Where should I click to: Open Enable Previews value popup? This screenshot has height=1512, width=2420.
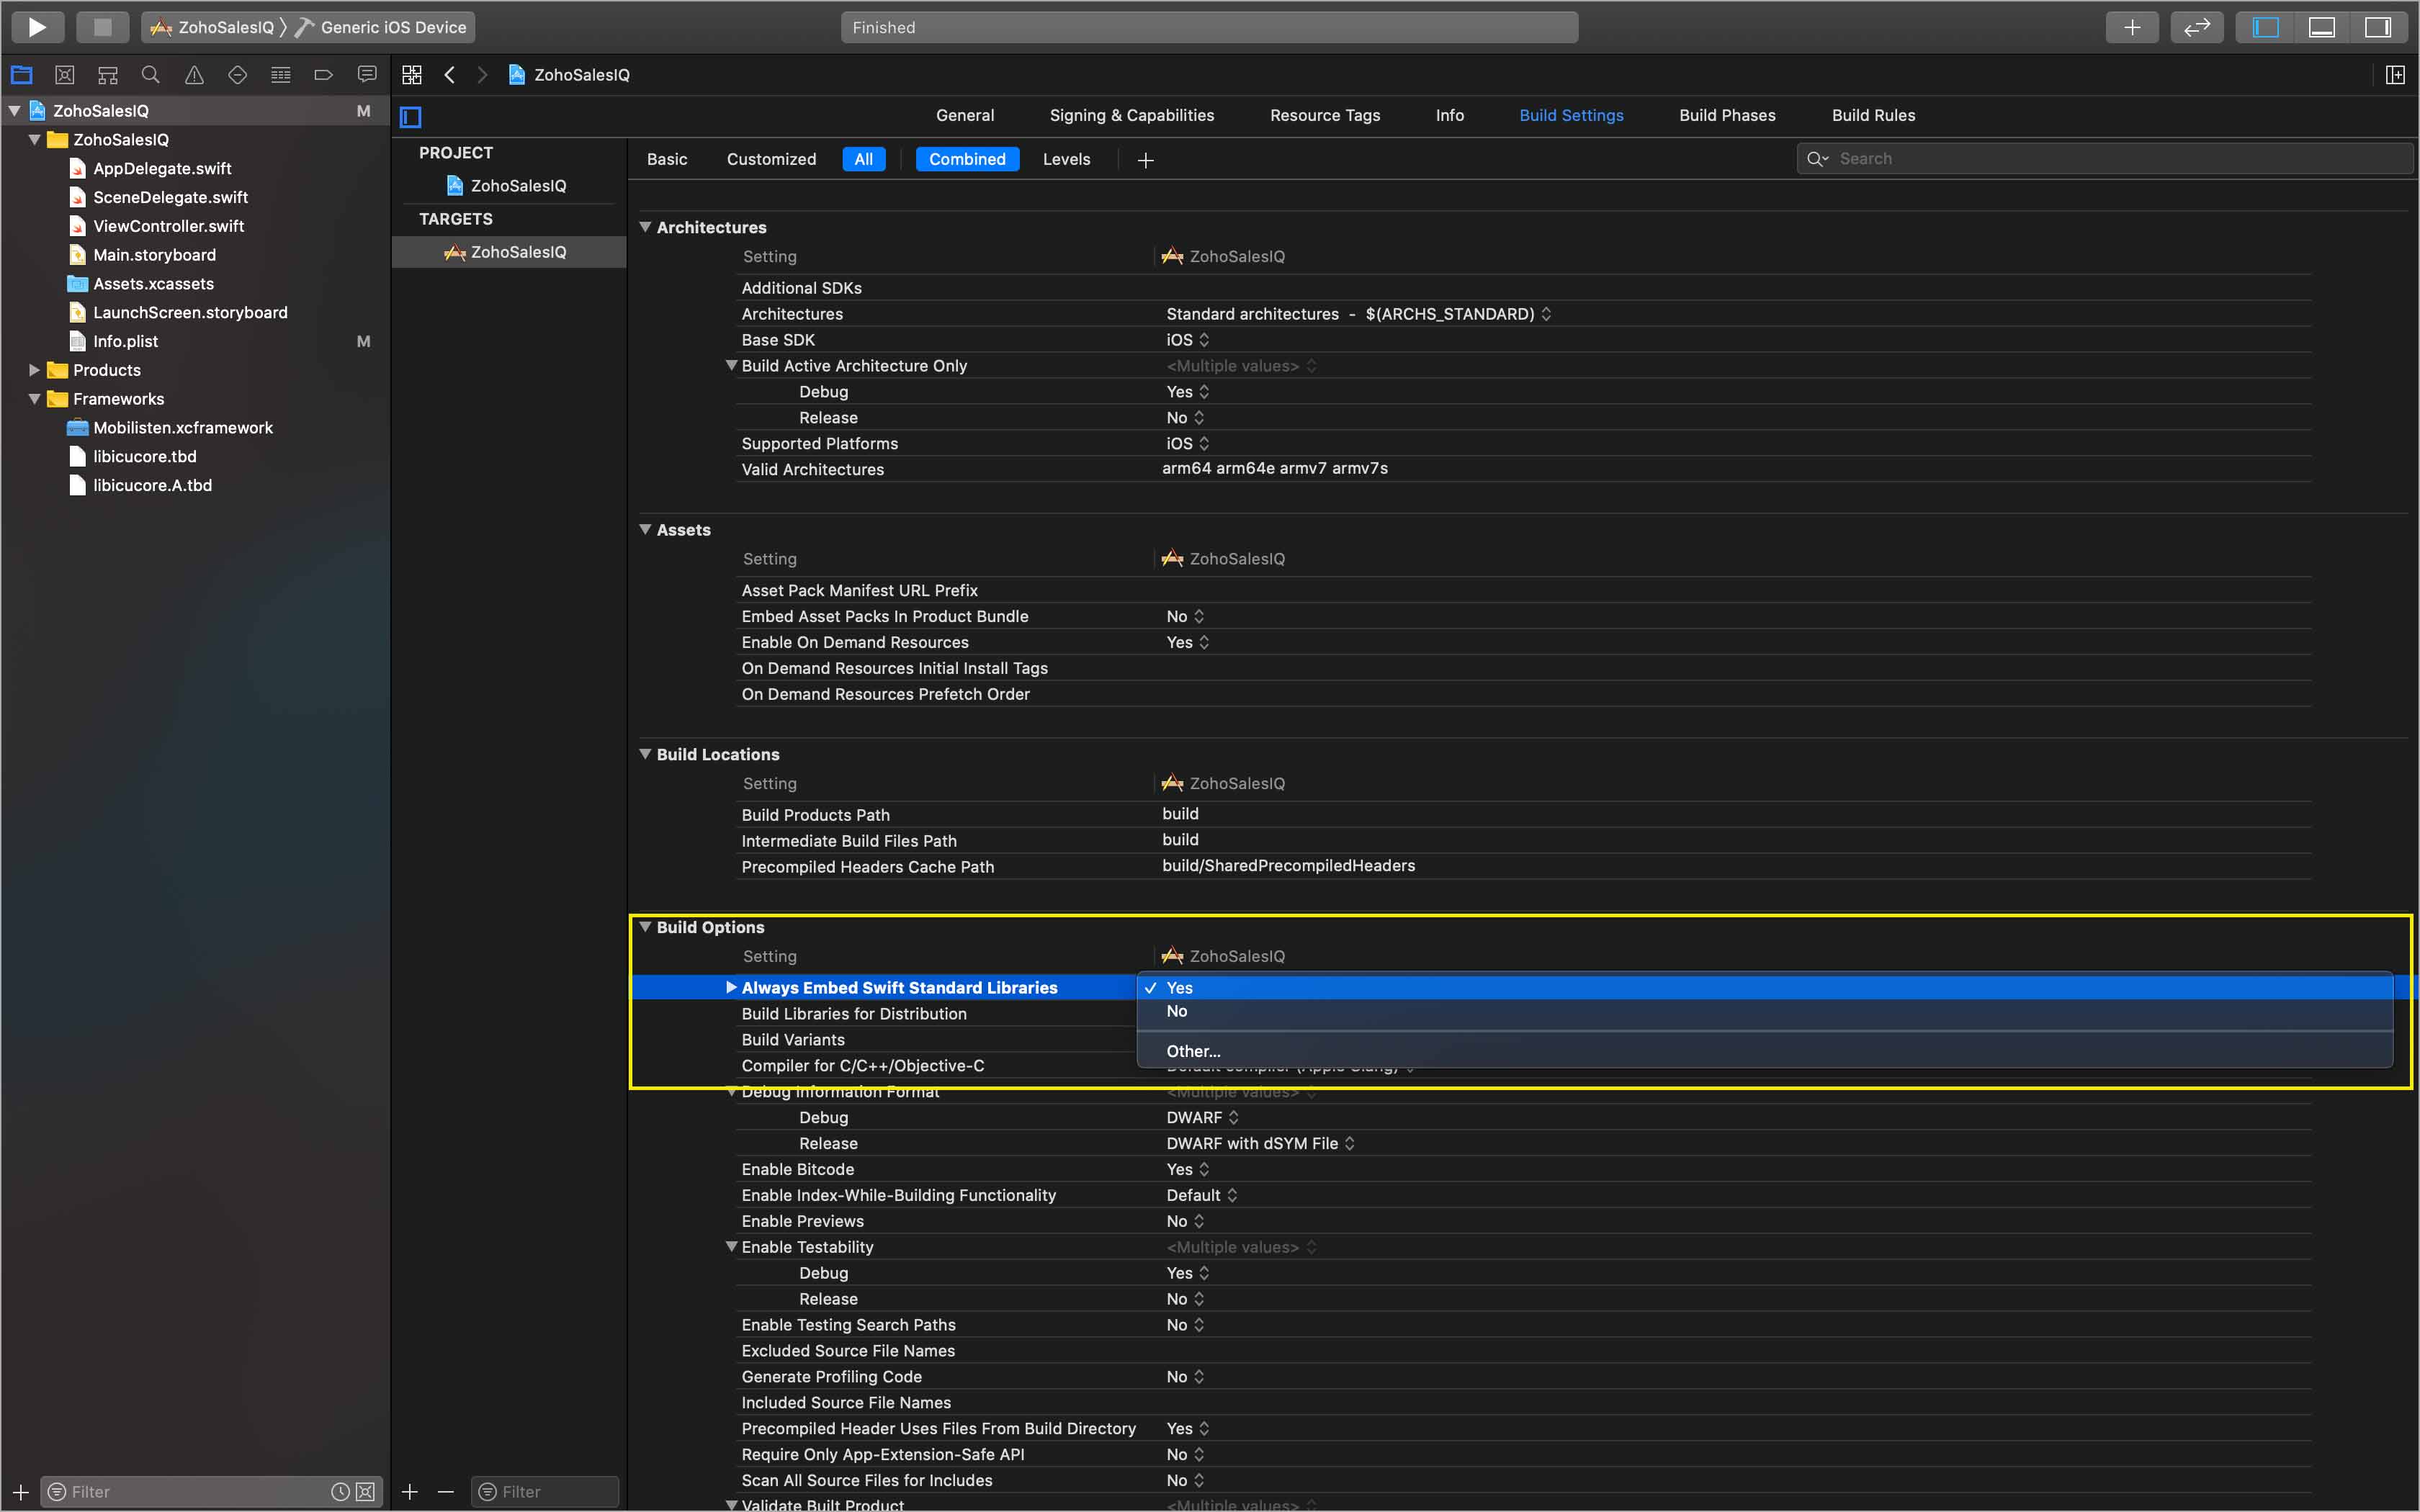point(1185,1221)
